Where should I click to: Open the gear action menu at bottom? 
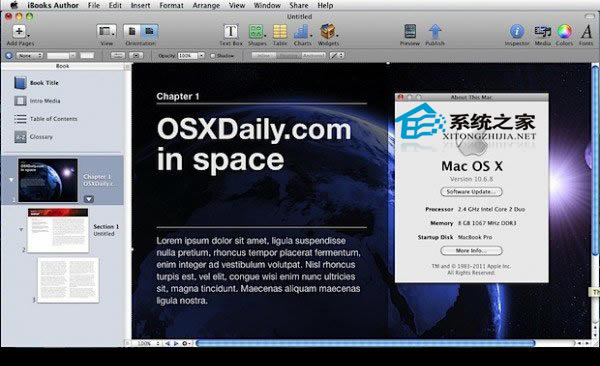[186, 343]
